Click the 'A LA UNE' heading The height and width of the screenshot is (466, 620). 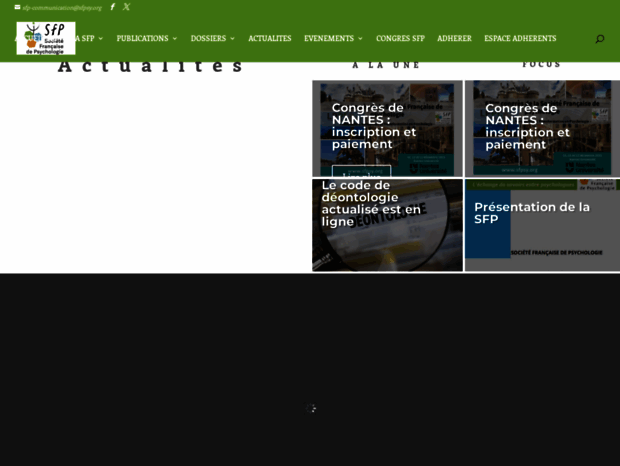coord(386,65)
